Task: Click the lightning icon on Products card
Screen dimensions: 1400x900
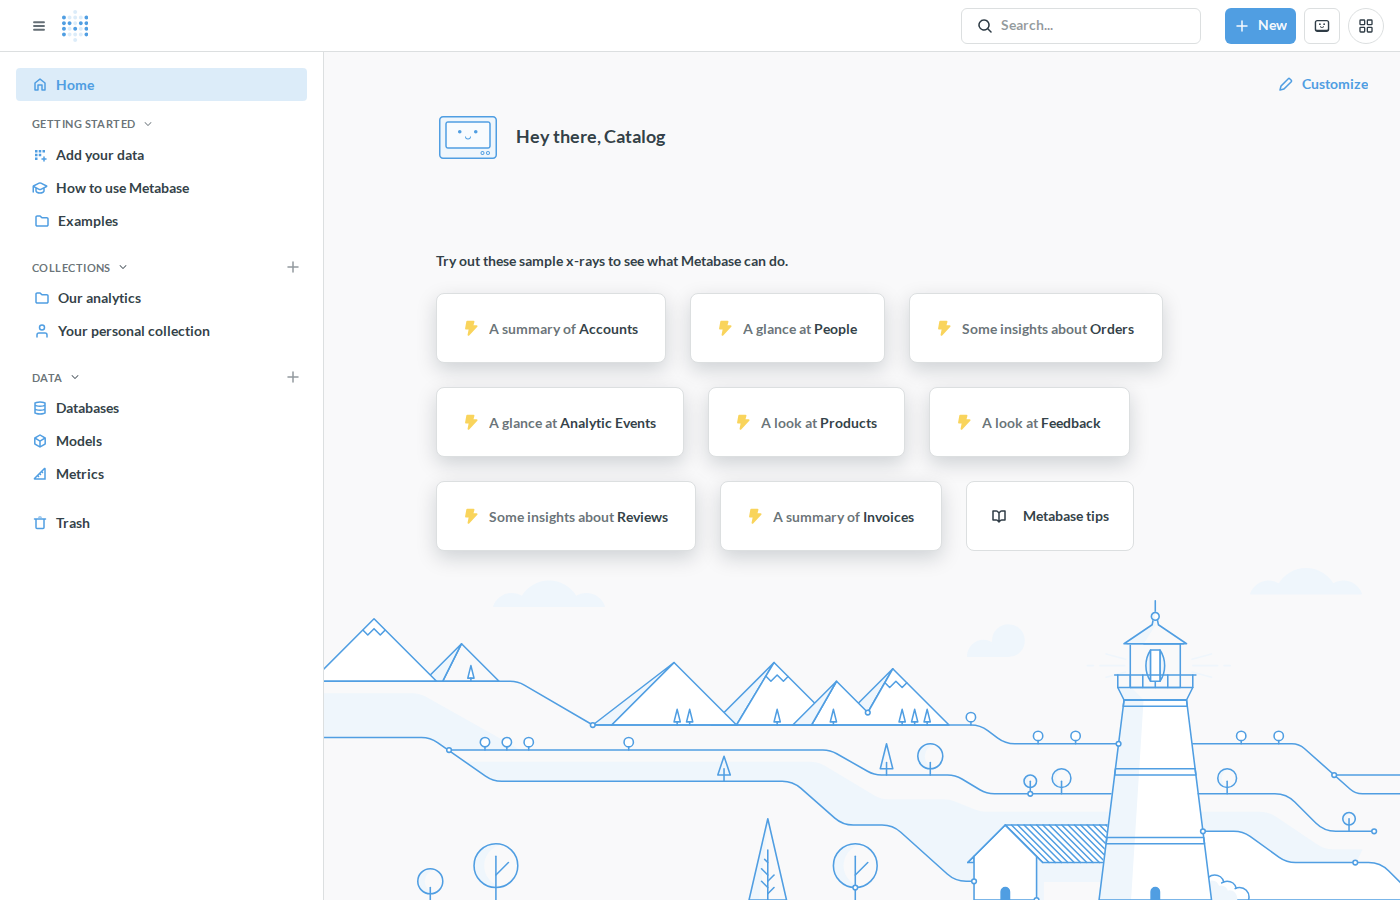Action: [x=743, y=422]
